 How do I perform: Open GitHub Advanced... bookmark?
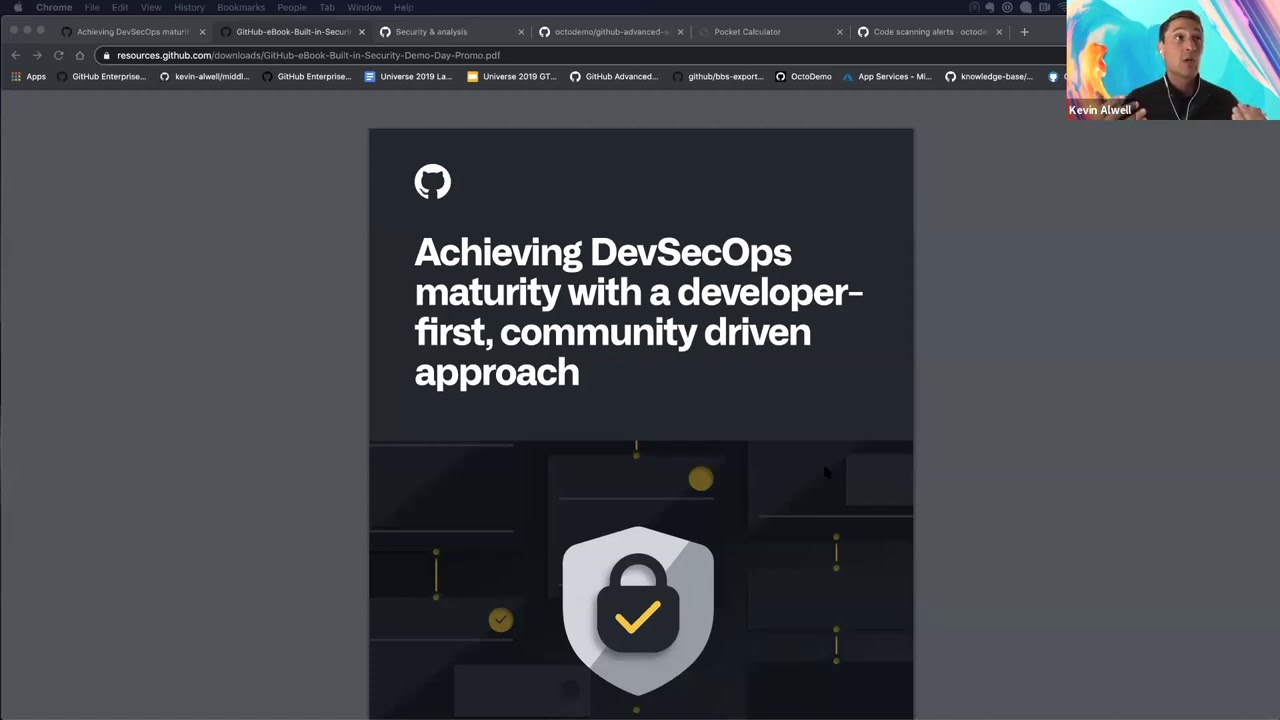tap(614, 76)
